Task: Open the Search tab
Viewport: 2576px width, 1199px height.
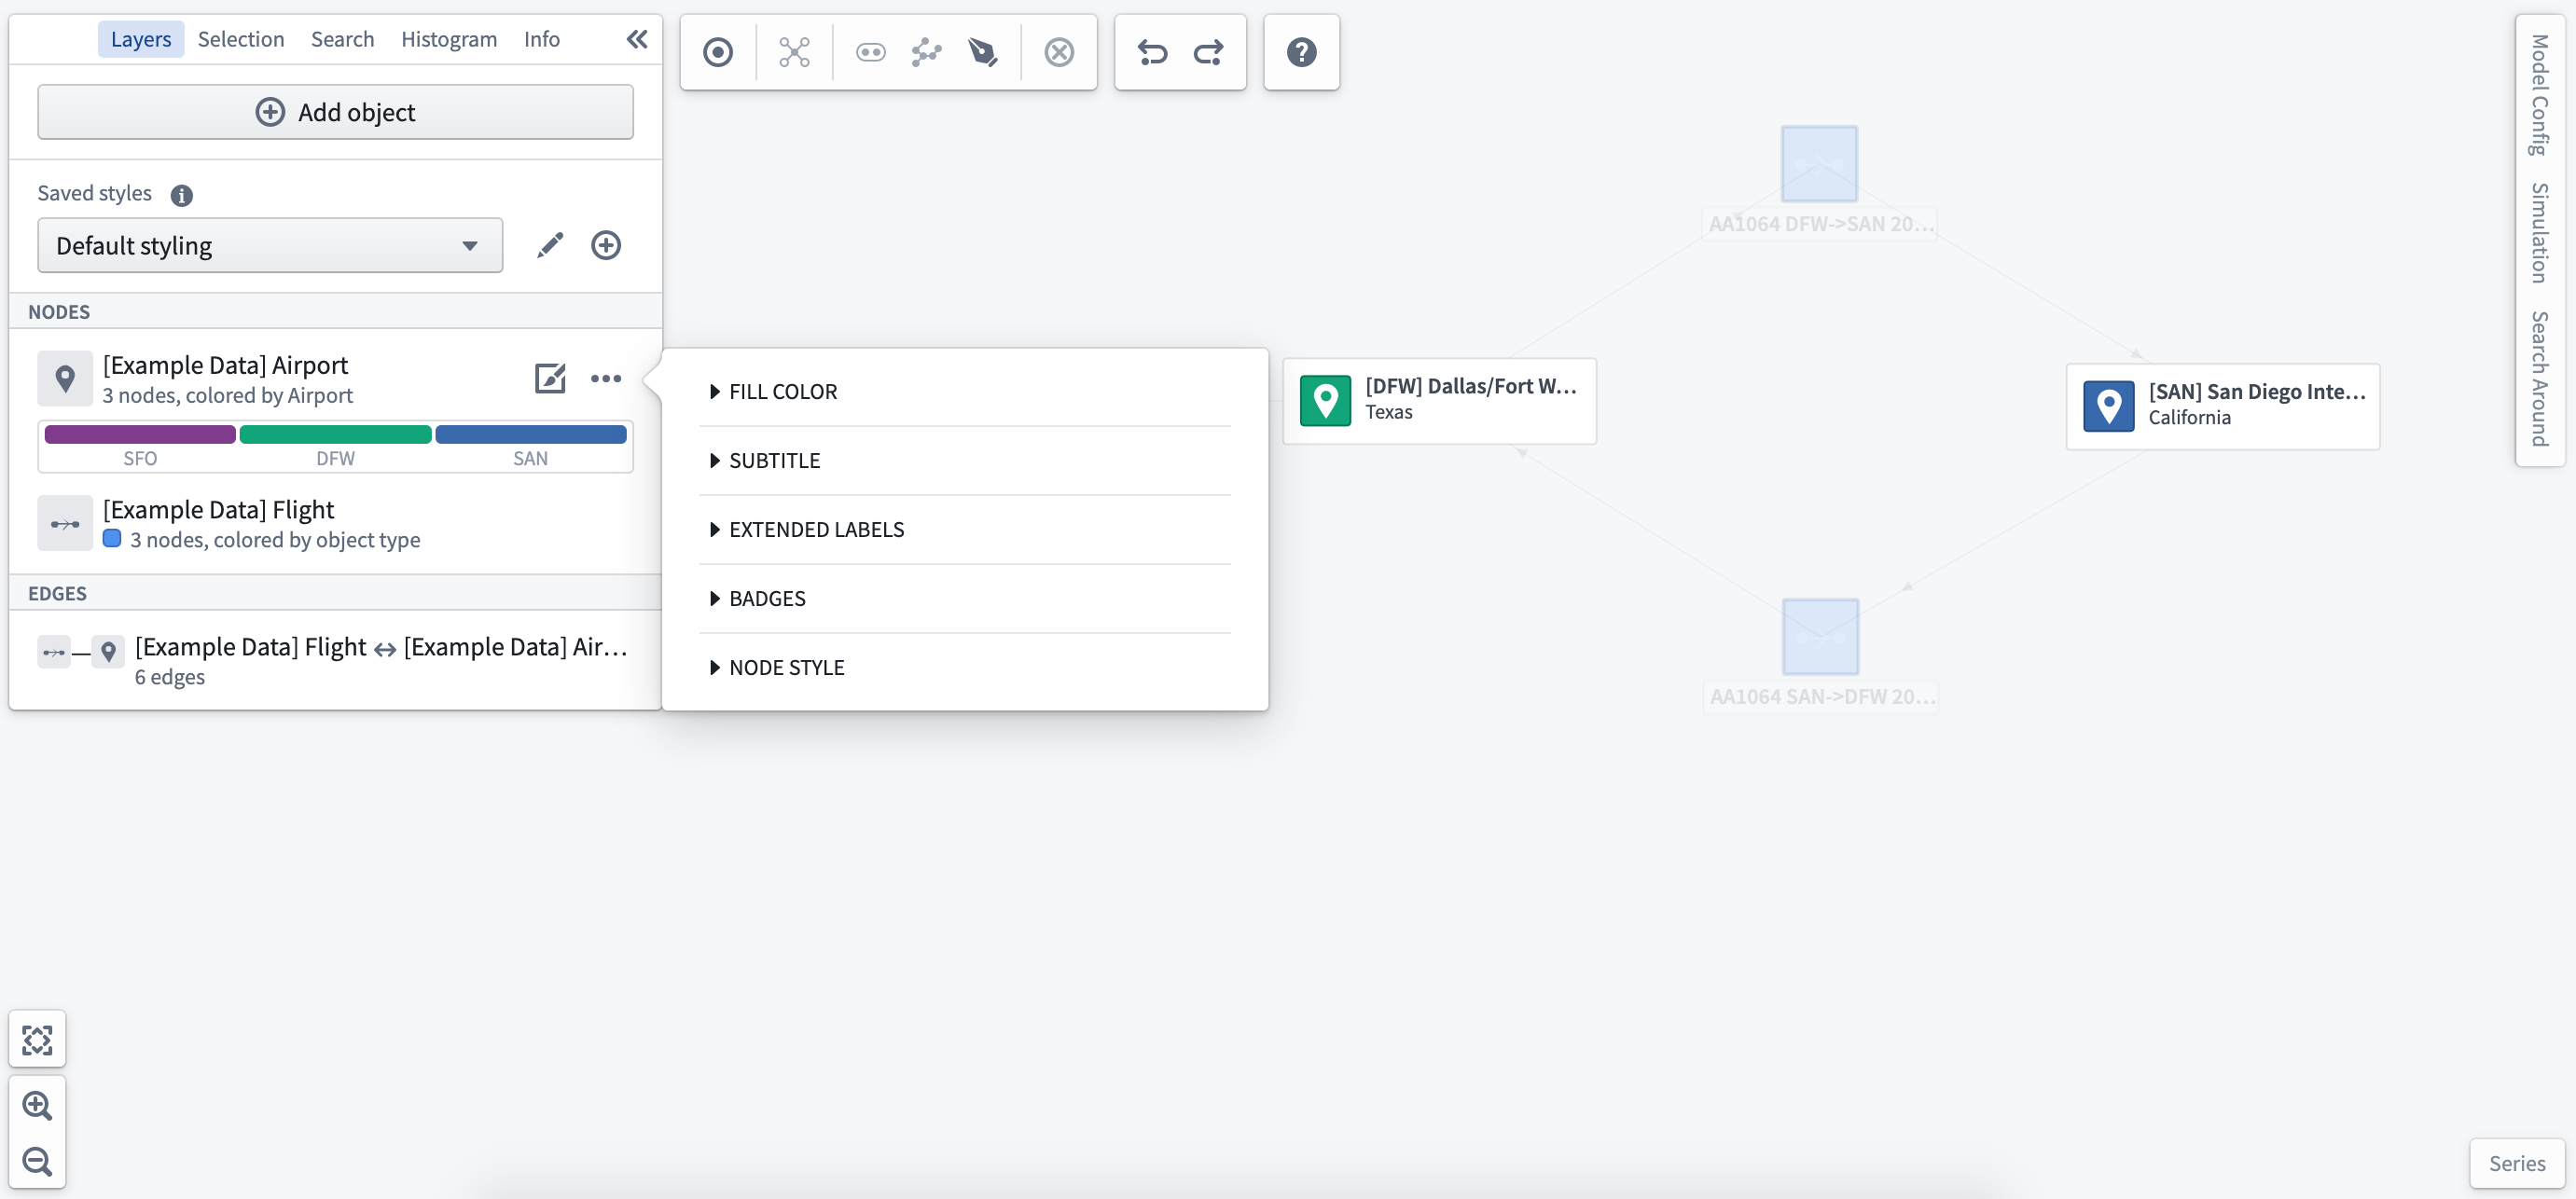Action: (x=342, y=39)
